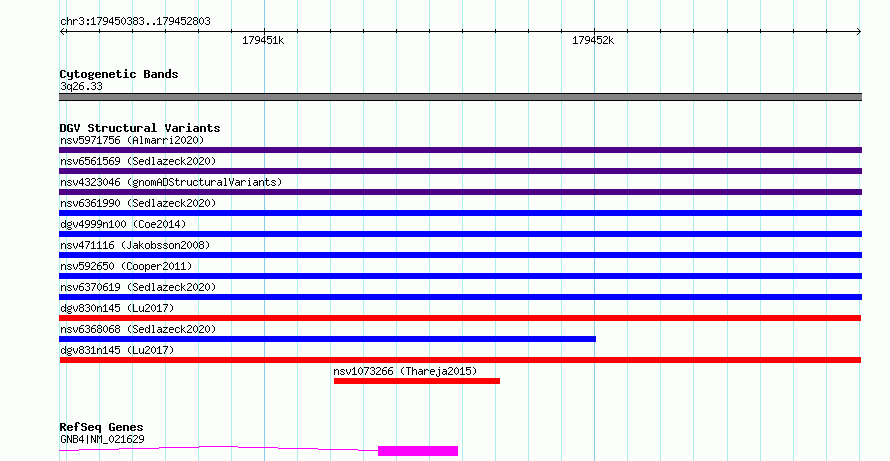The width and height of the screenshot is (890, 461).
Task: Click the nsv4323046 (gnomADStructuralVariants) label
Action: (171, 182)
